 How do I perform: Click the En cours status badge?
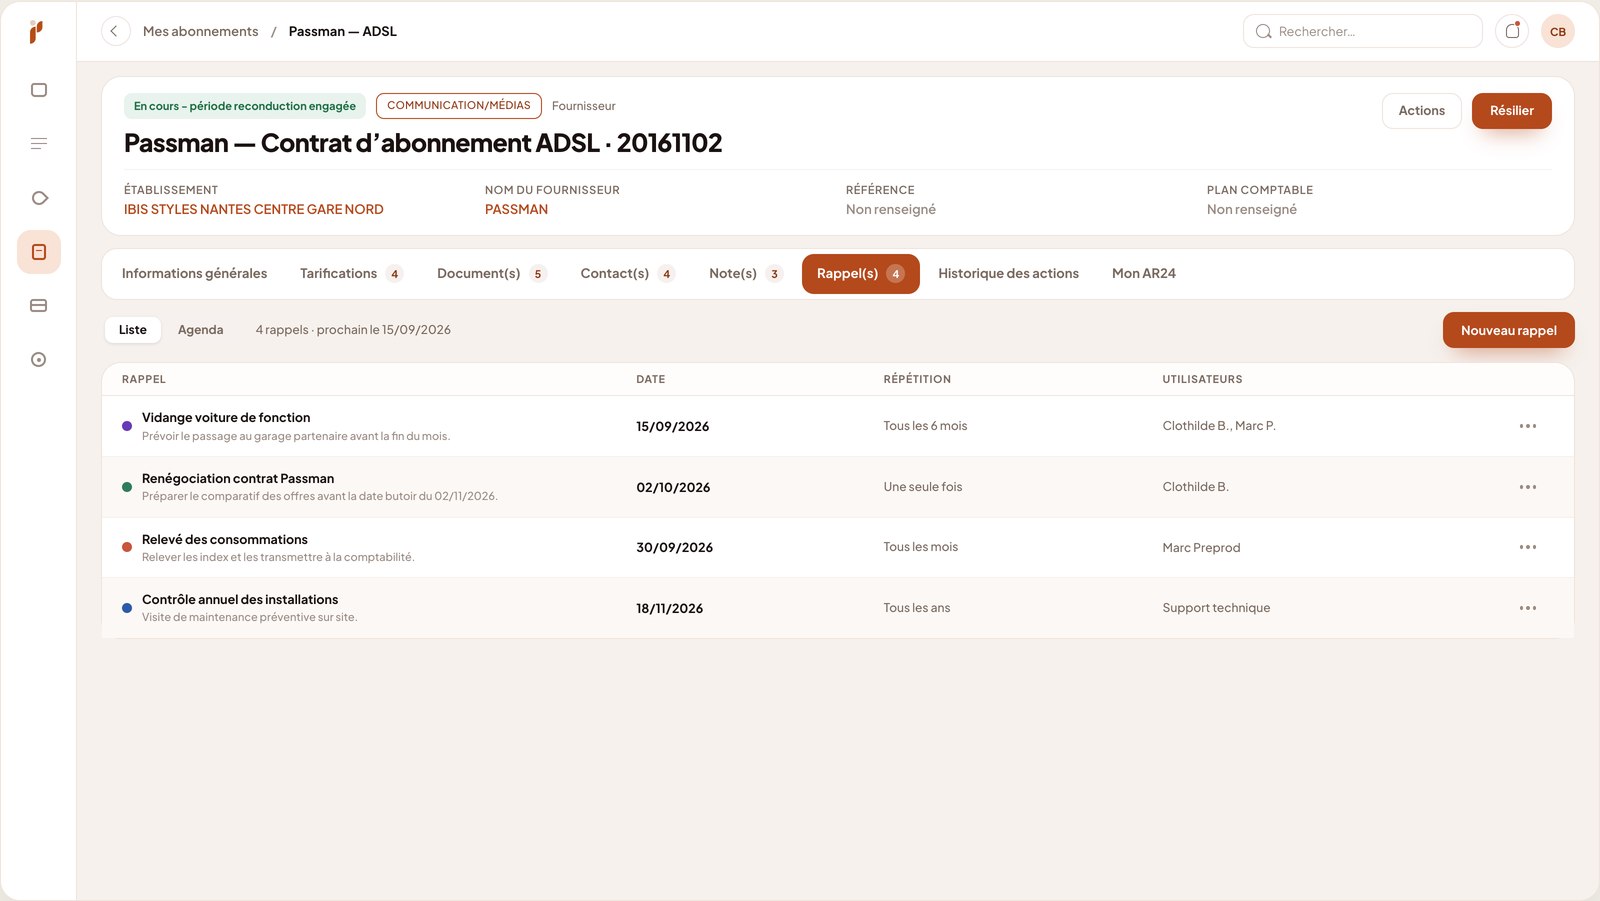pos(245,106)
